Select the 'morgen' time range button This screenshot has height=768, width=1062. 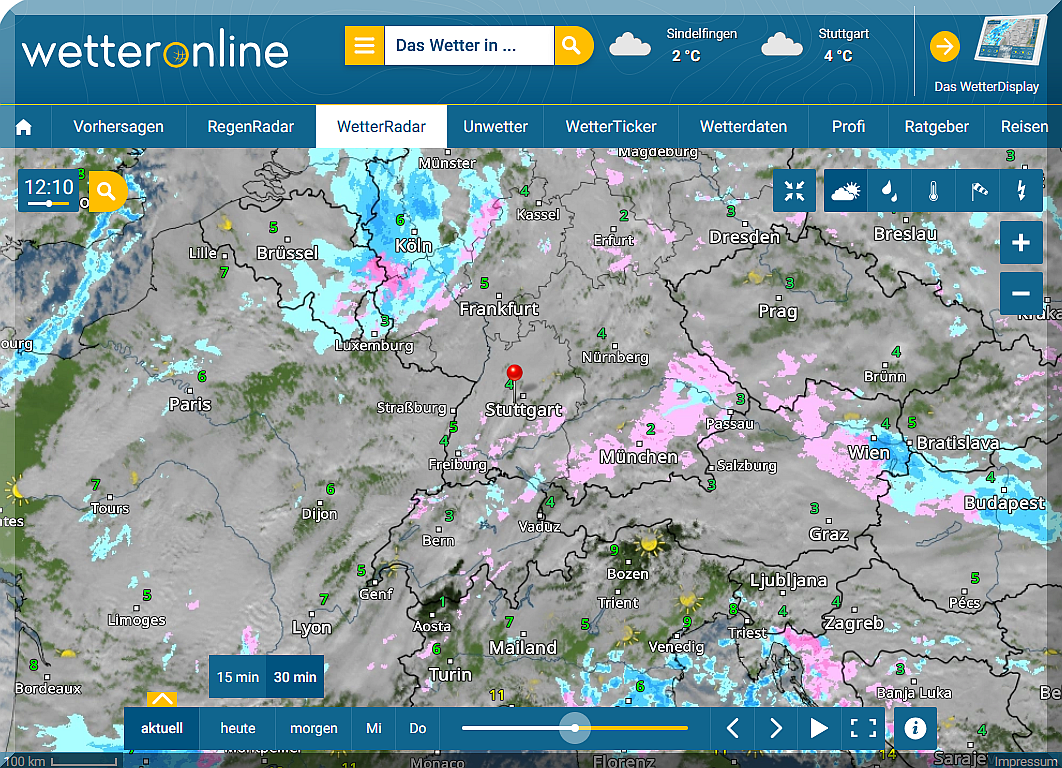(x=314, y=728)
